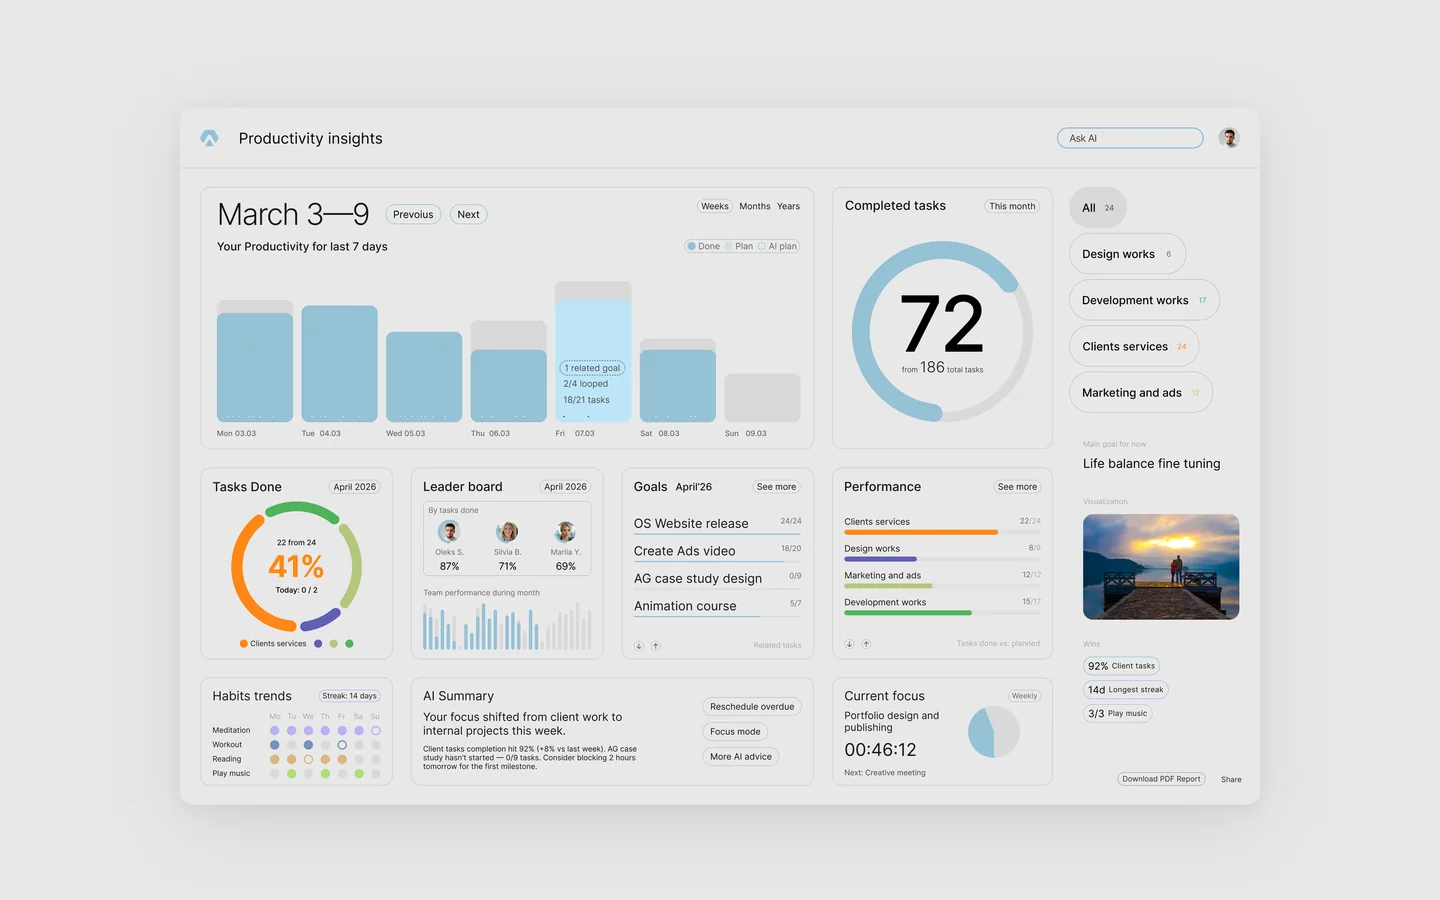Click the purple legend dot under Tasks Done
Screen dimensions: 1440x900
318,644
